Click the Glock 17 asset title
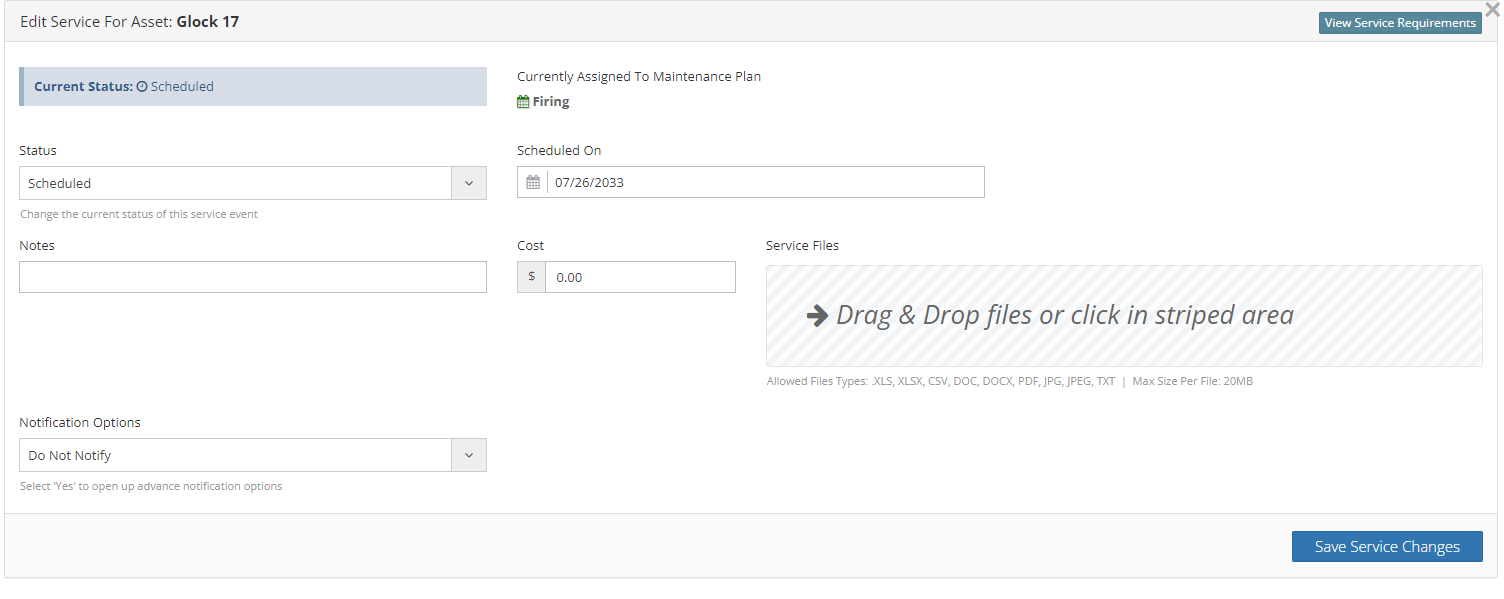Image resolution: width=1504 pixels, height=599 pixels. 208,21
